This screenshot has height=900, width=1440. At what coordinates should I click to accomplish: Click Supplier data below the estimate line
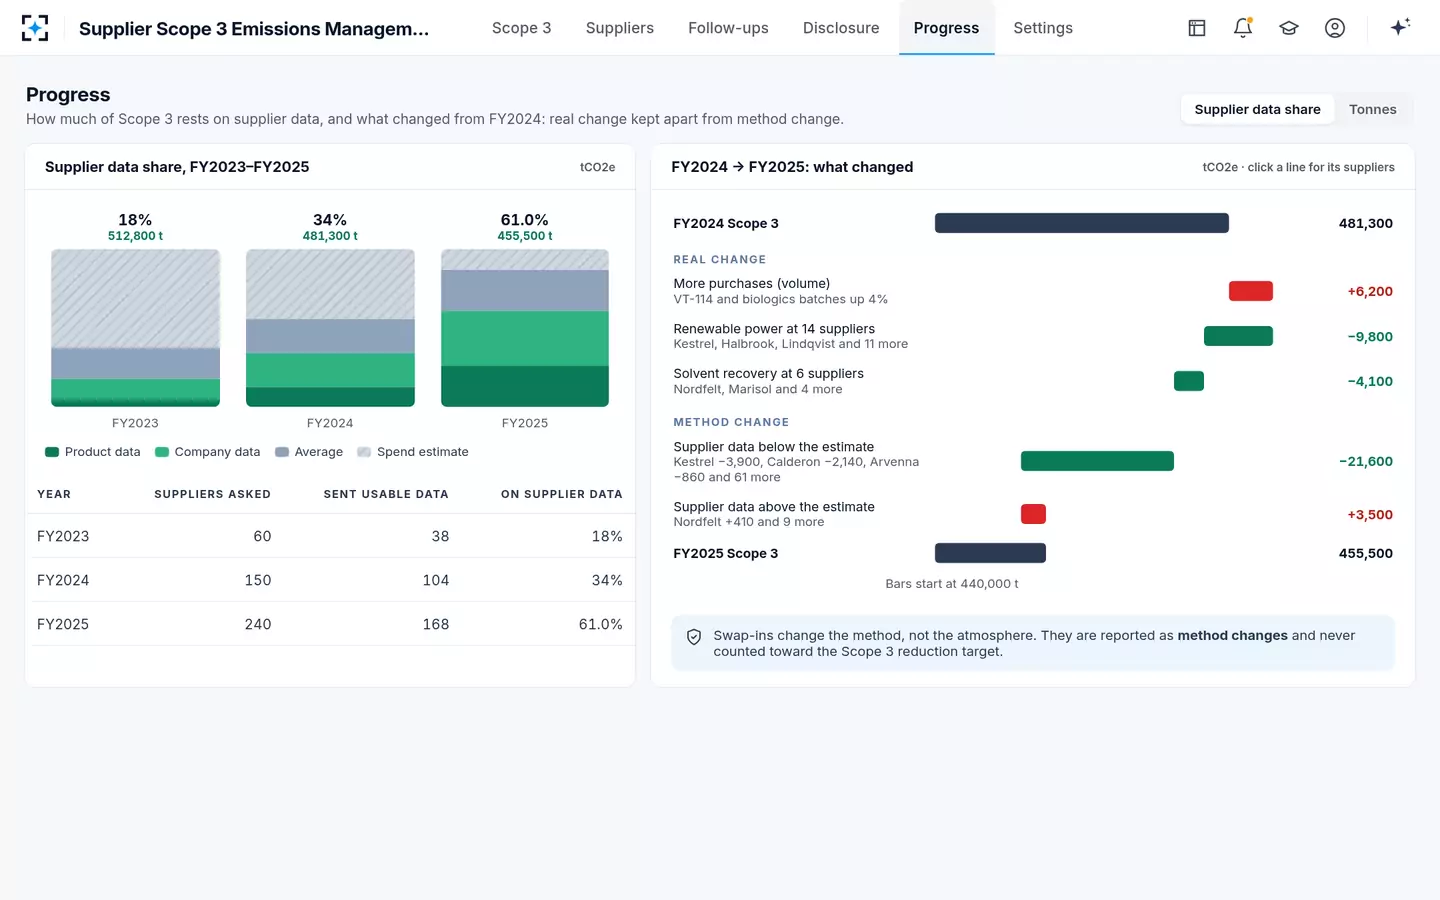pos(1033,461)
